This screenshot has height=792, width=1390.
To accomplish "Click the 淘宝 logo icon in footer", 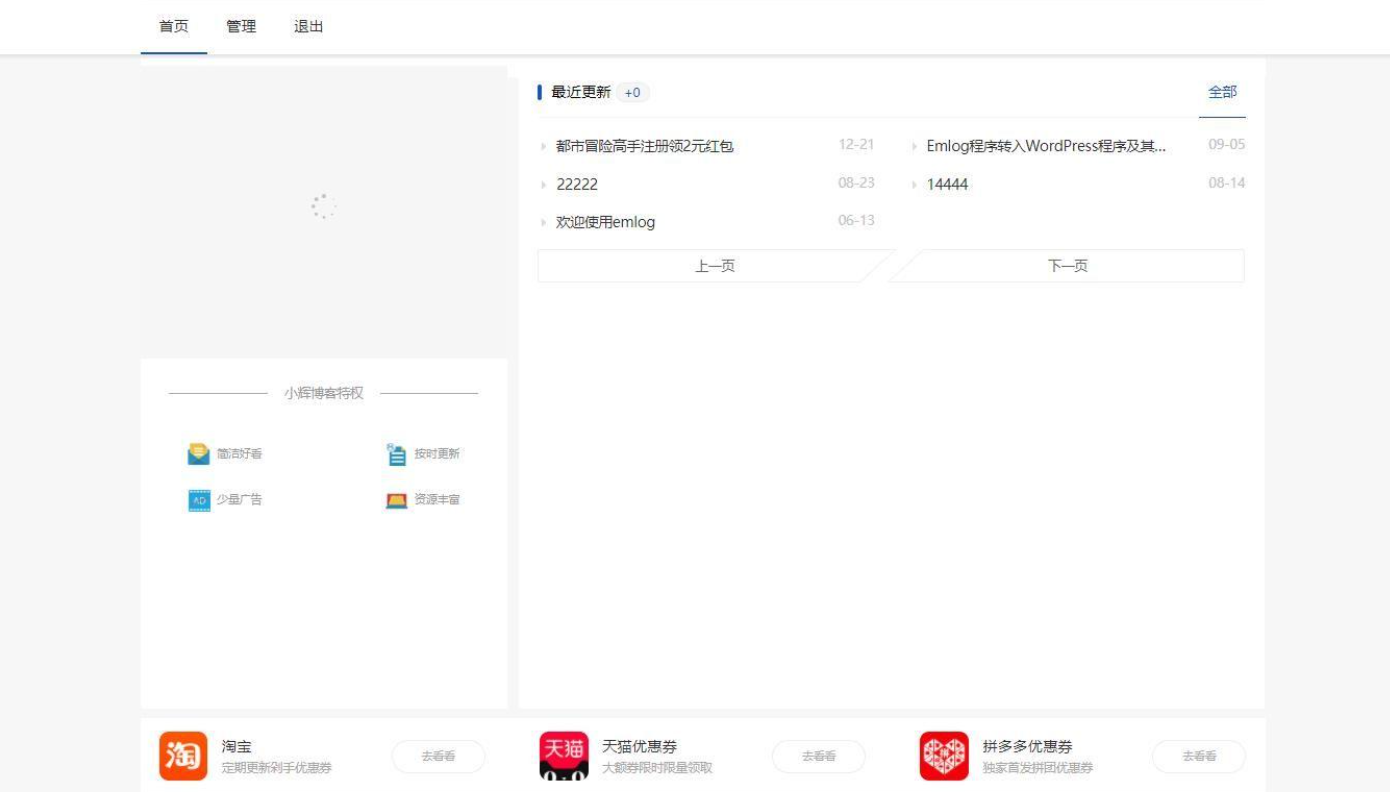I will click(x=181, y=756).
